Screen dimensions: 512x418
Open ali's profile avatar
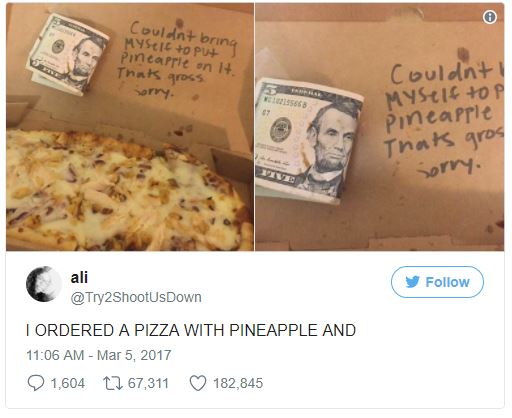pos(44,284)
